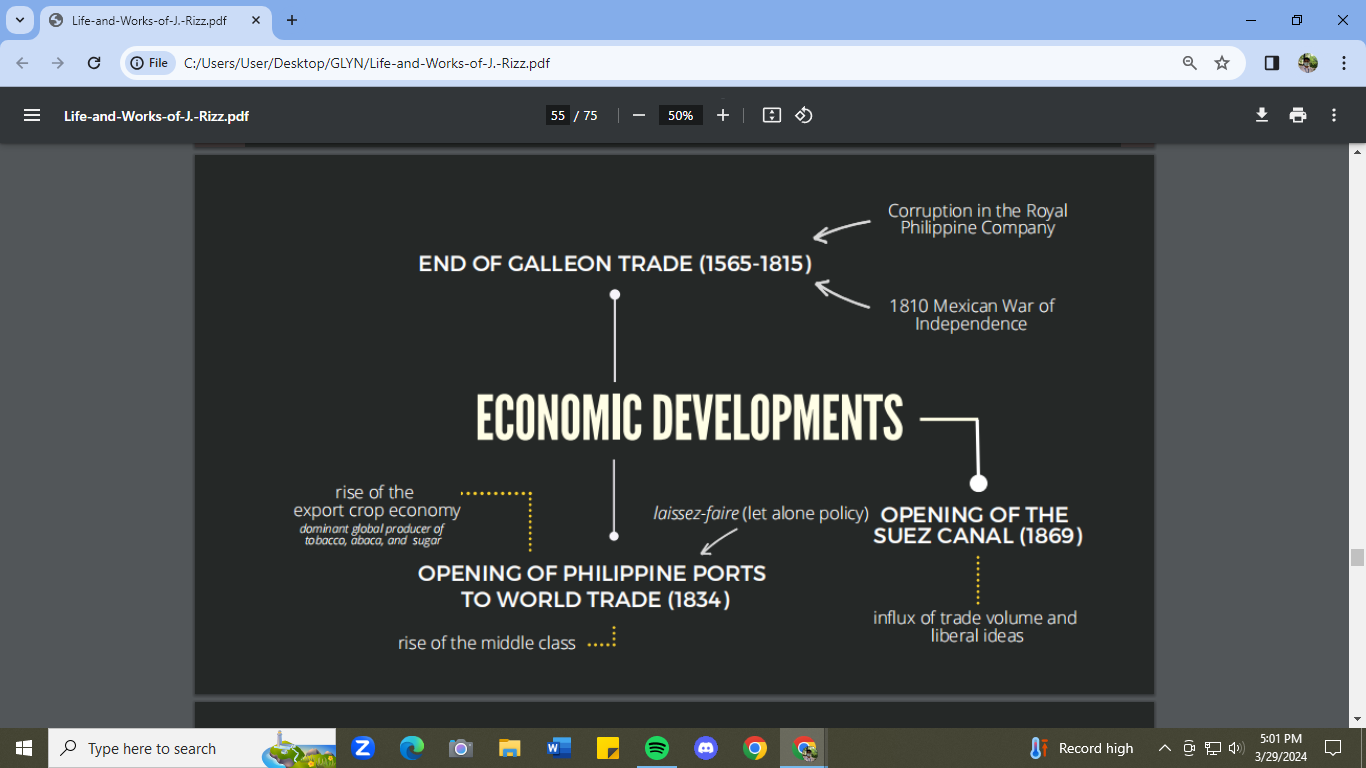Click the page number input field

(x=558, y=115)
